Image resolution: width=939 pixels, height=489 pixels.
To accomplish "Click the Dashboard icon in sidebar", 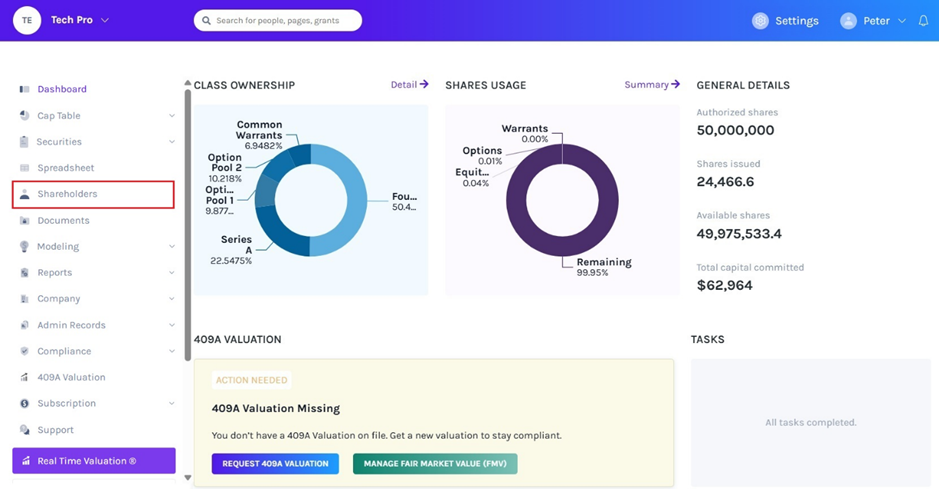I will pyautogui.click(x=24, y=90).
